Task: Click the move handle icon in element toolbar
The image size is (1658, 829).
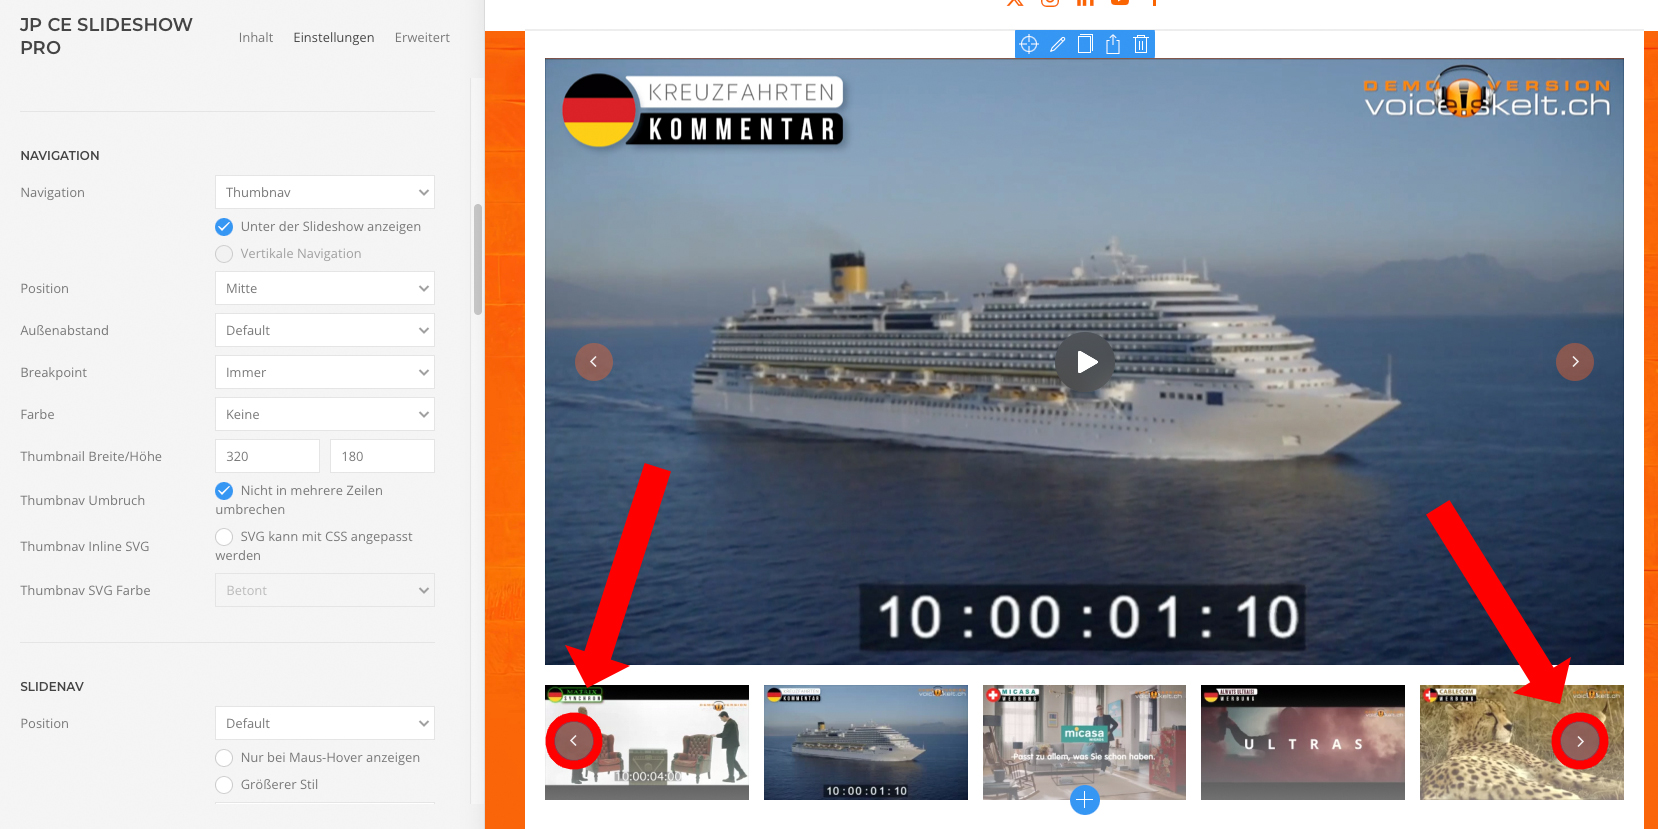Action: point(1029,44)
